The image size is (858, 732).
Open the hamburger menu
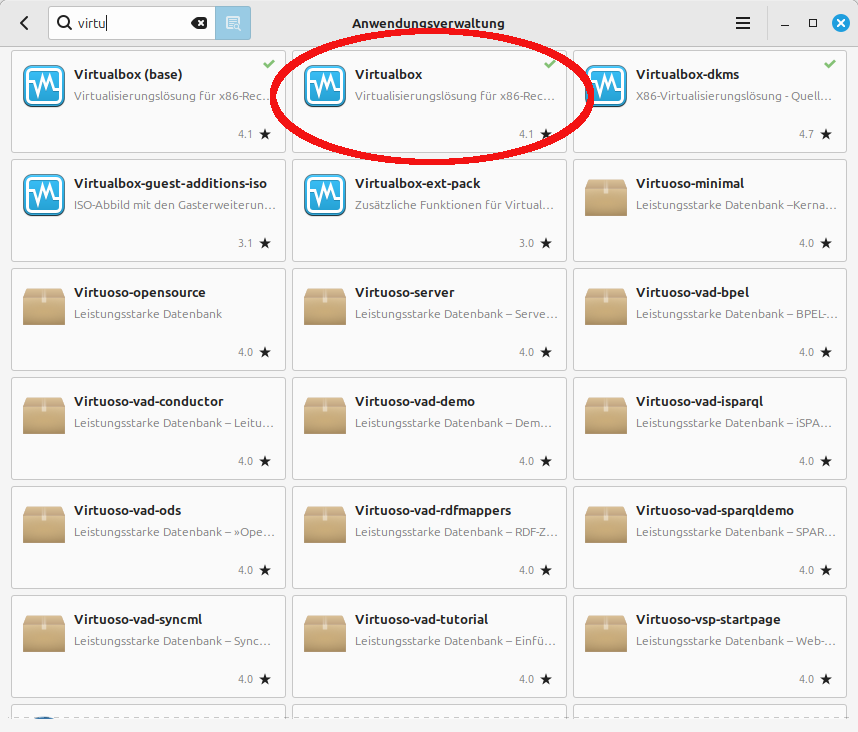(743, 23)
